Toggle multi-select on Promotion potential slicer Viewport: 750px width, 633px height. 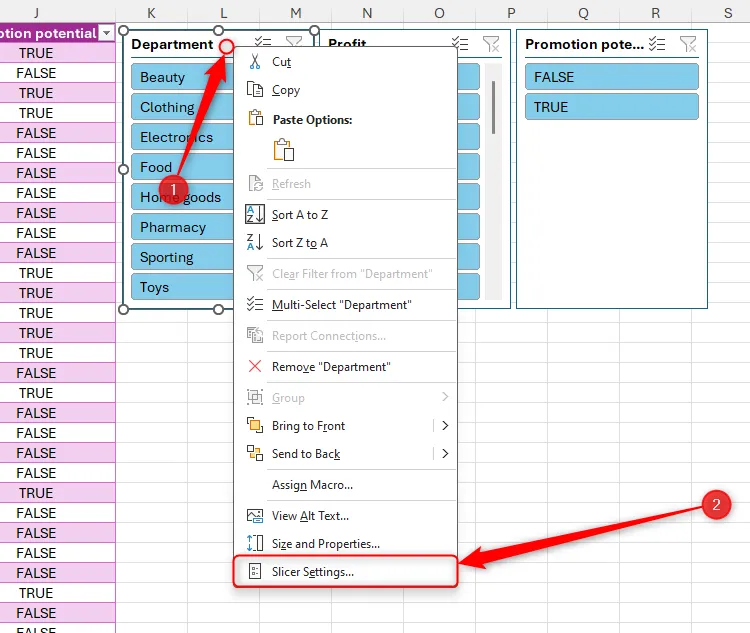(x=657, y=44)
